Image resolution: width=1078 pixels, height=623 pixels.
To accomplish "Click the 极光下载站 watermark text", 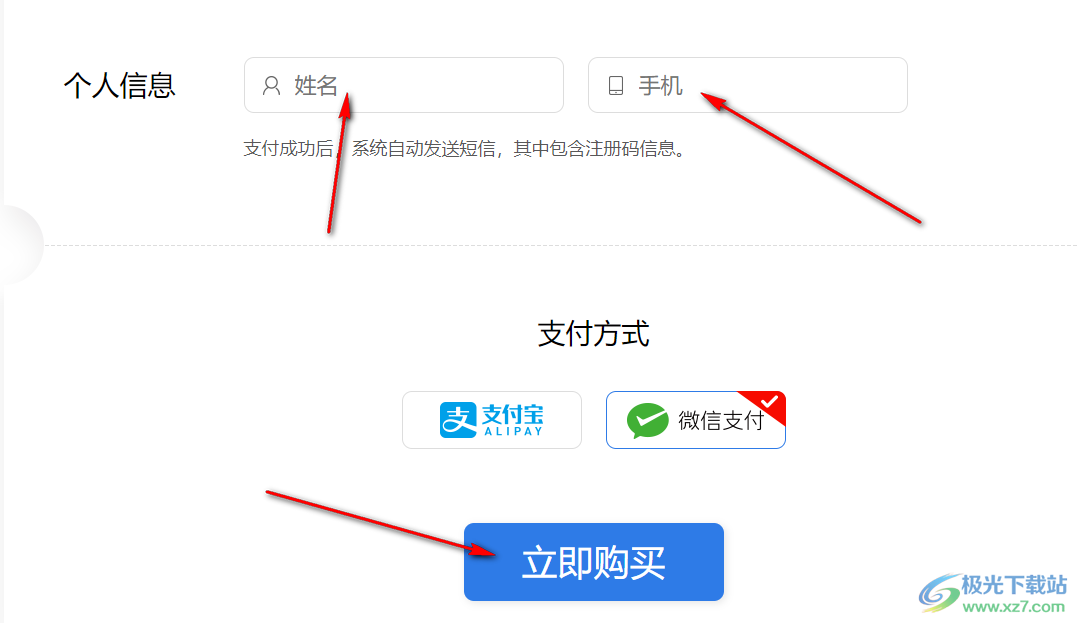I will (x=1014, y=585).
